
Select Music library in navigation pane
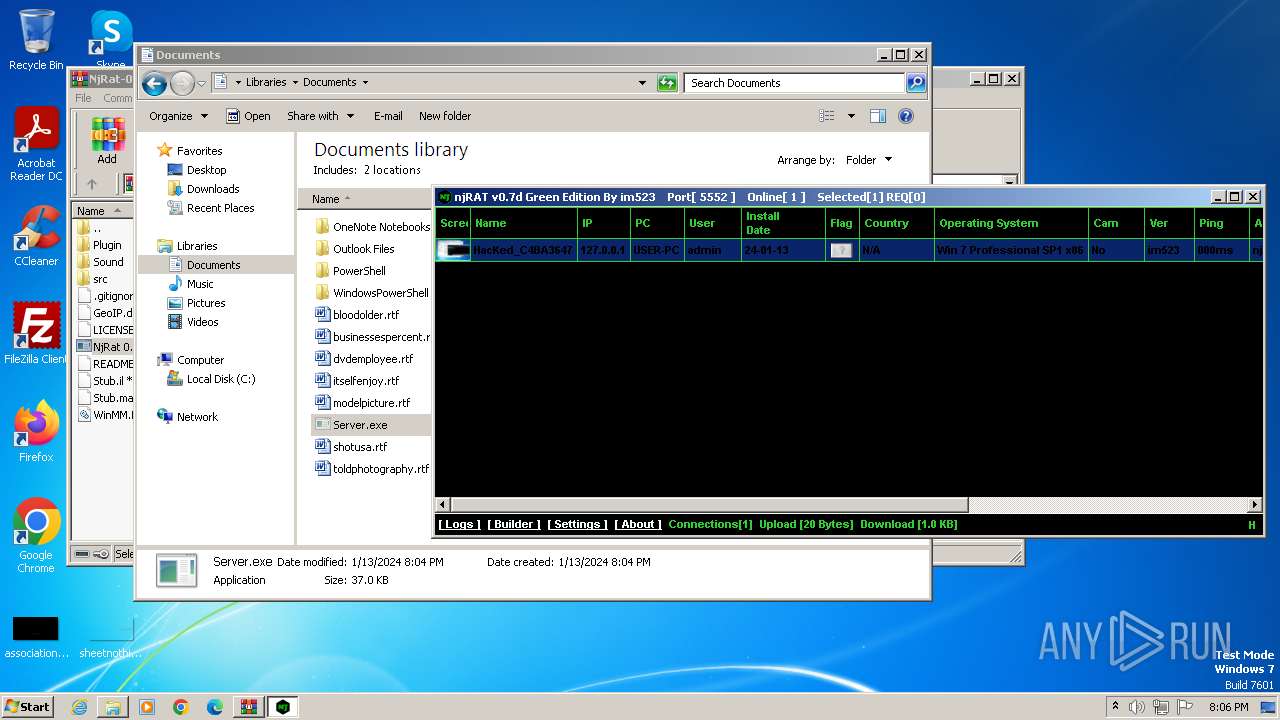200,284
